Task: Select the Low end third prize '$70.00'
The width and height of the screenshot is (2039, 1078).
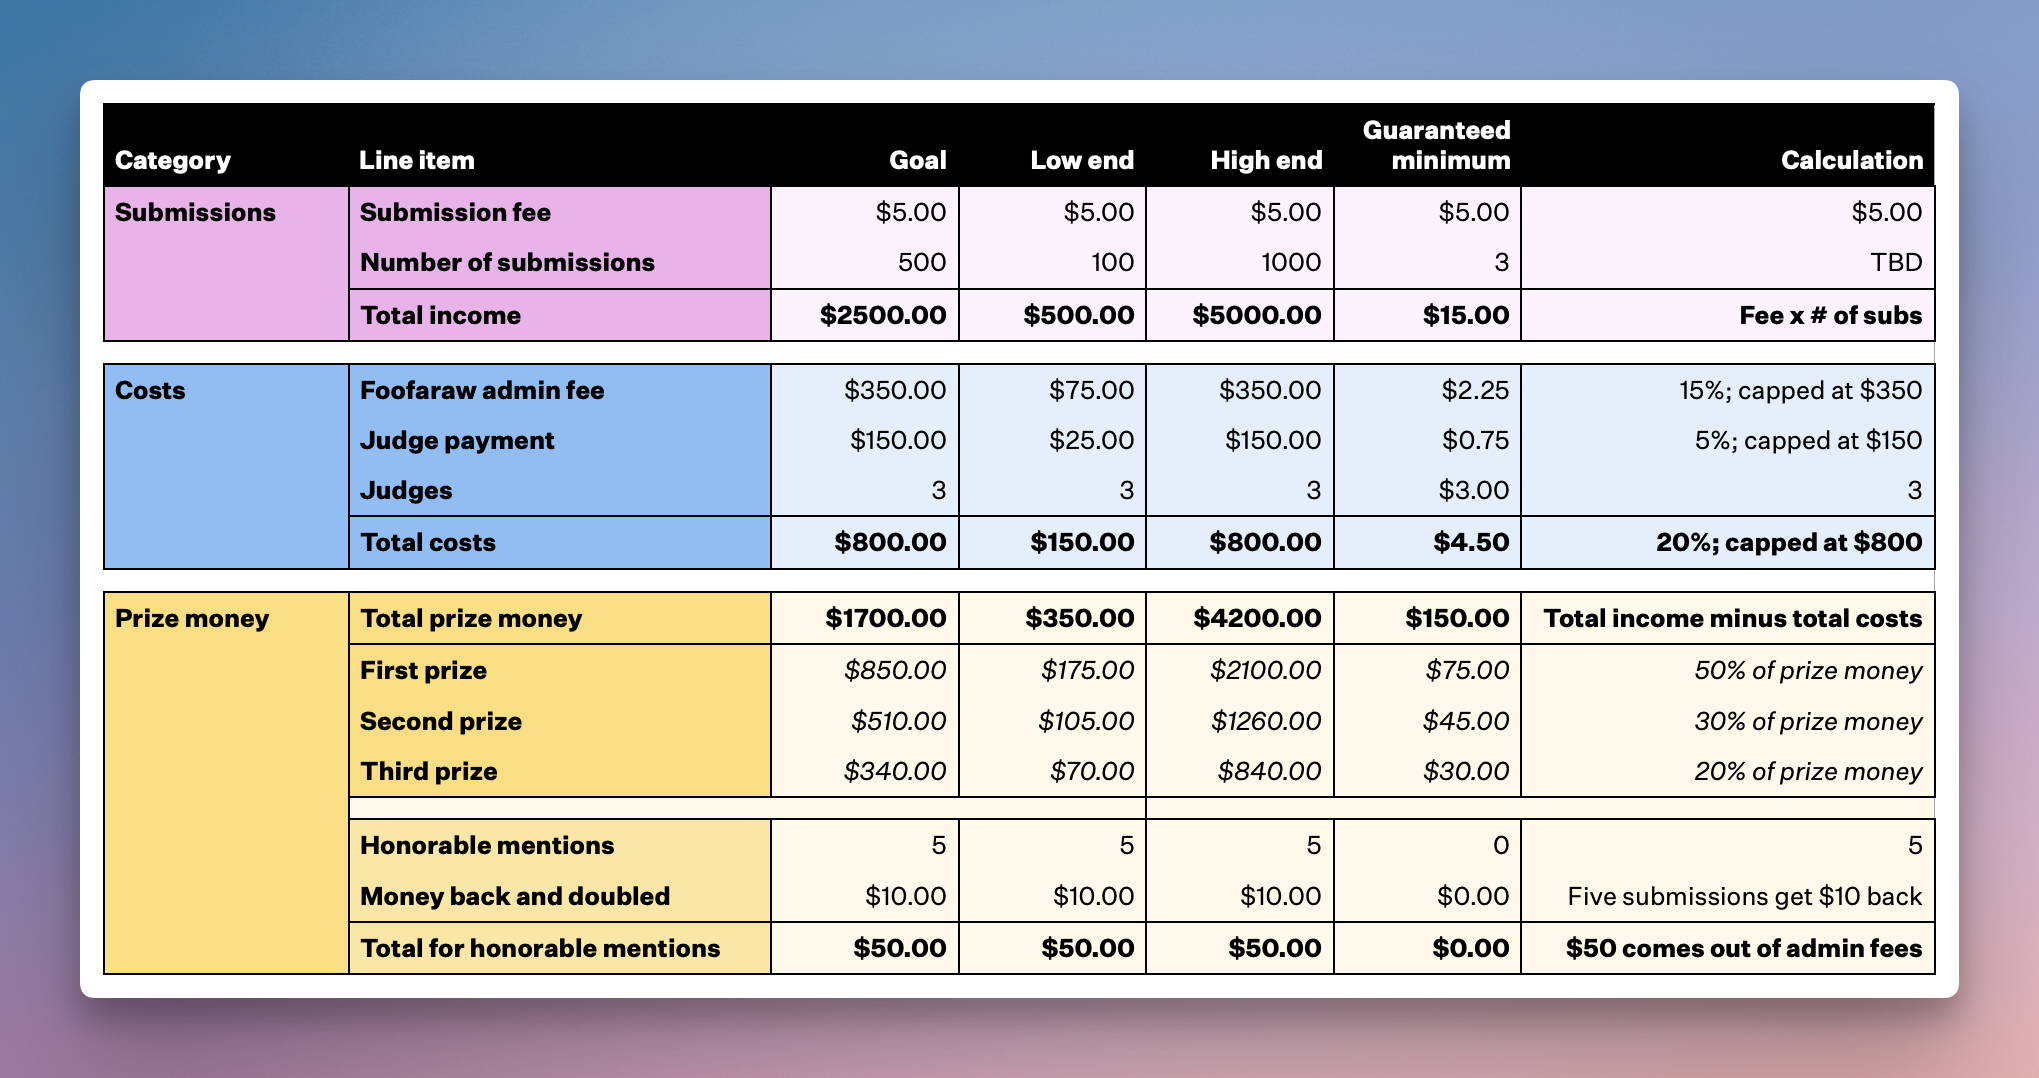Action: click(x=1092, y=771)
